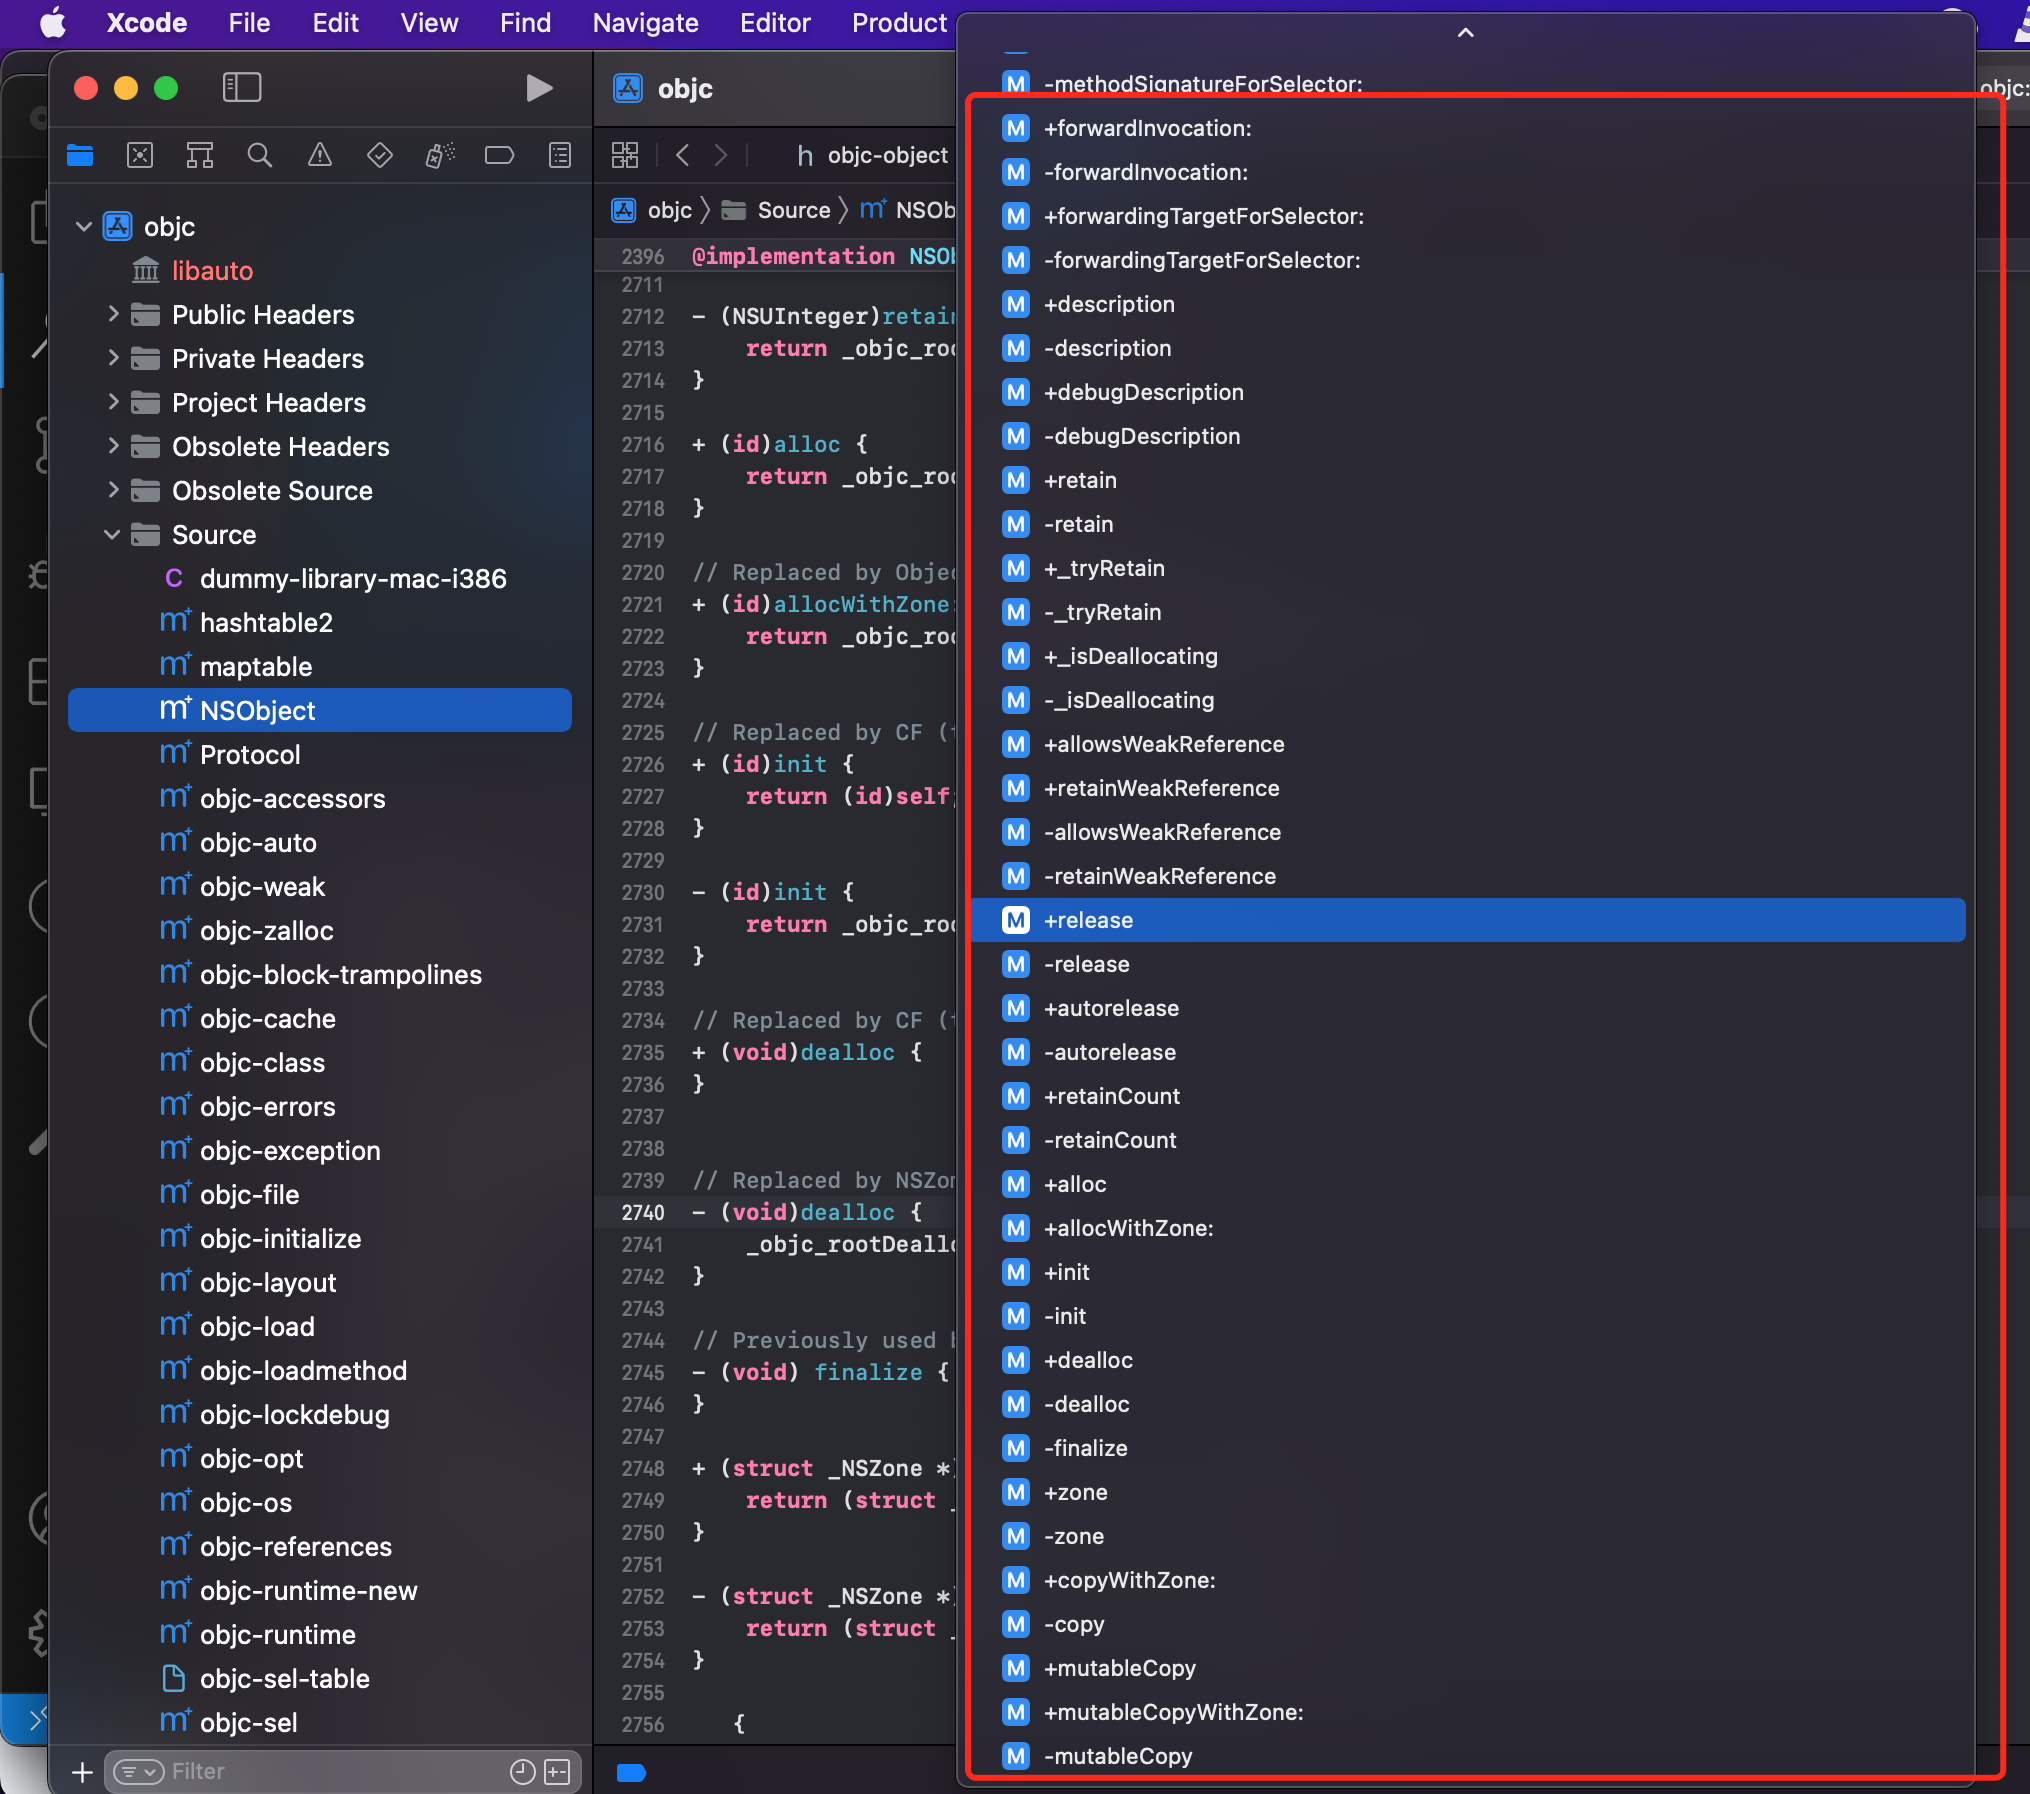Open the find navigator magnifier icon
This screenshot has height=1794, width=2030.
(x=260, y=155)
